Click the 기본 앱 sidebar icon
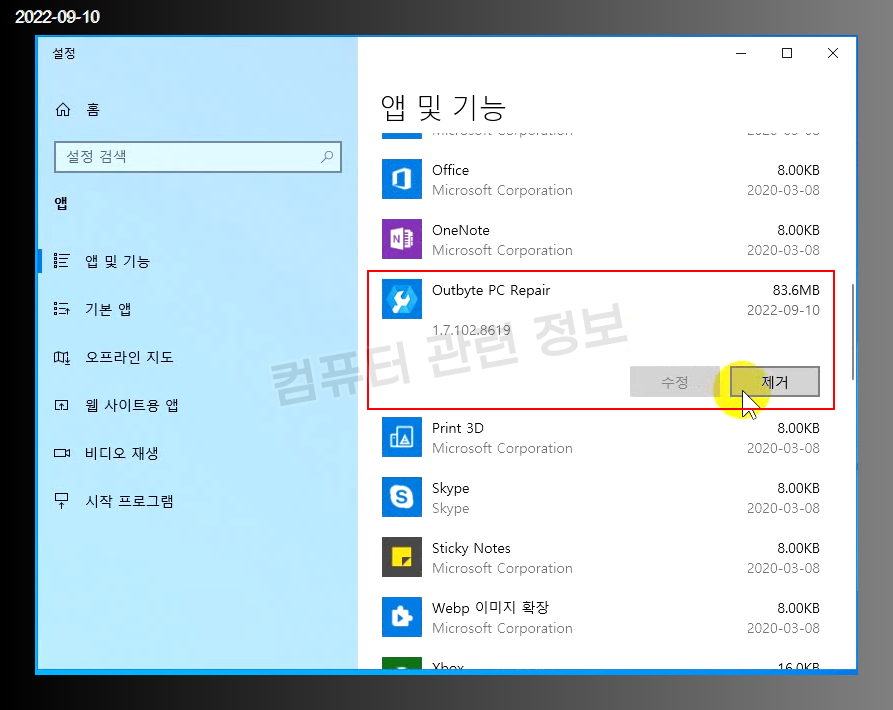Viewport: 893px width, 710px height. click(62, 309)
